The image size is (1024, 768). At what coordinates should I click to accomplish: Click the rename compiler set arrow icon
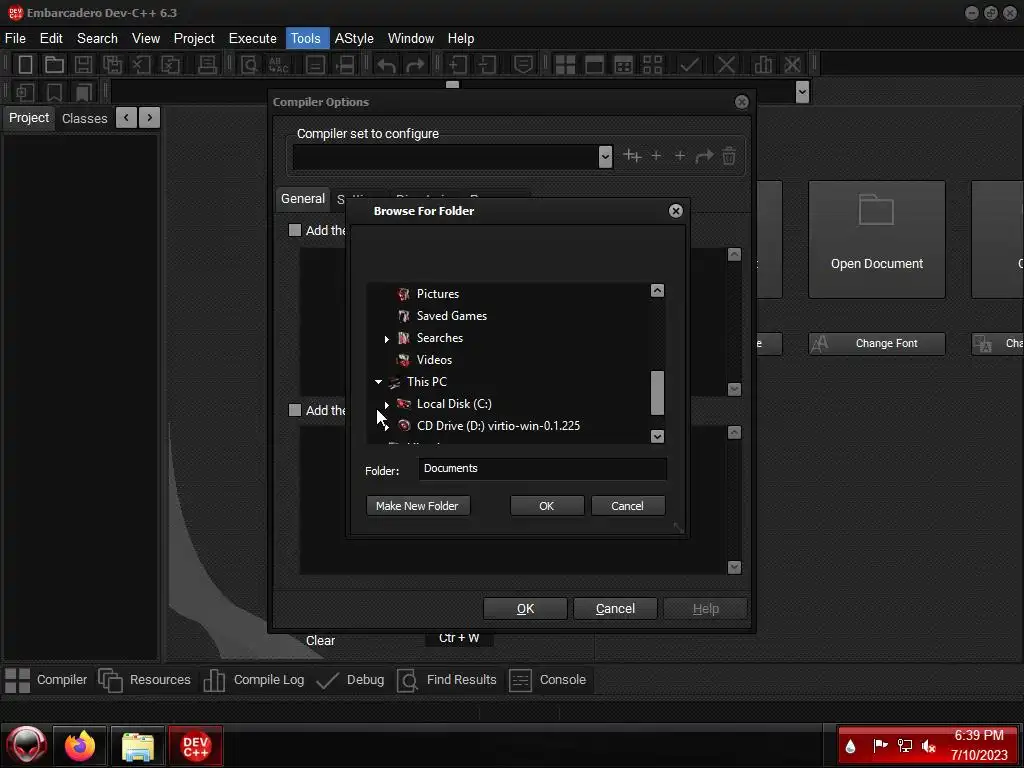[x=704, y=156]
